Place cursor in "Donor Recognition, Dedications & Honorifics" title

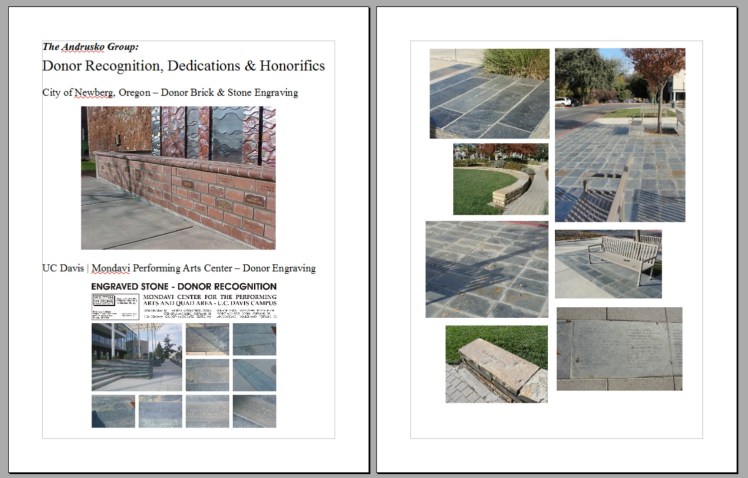click(x=183, y=66)
